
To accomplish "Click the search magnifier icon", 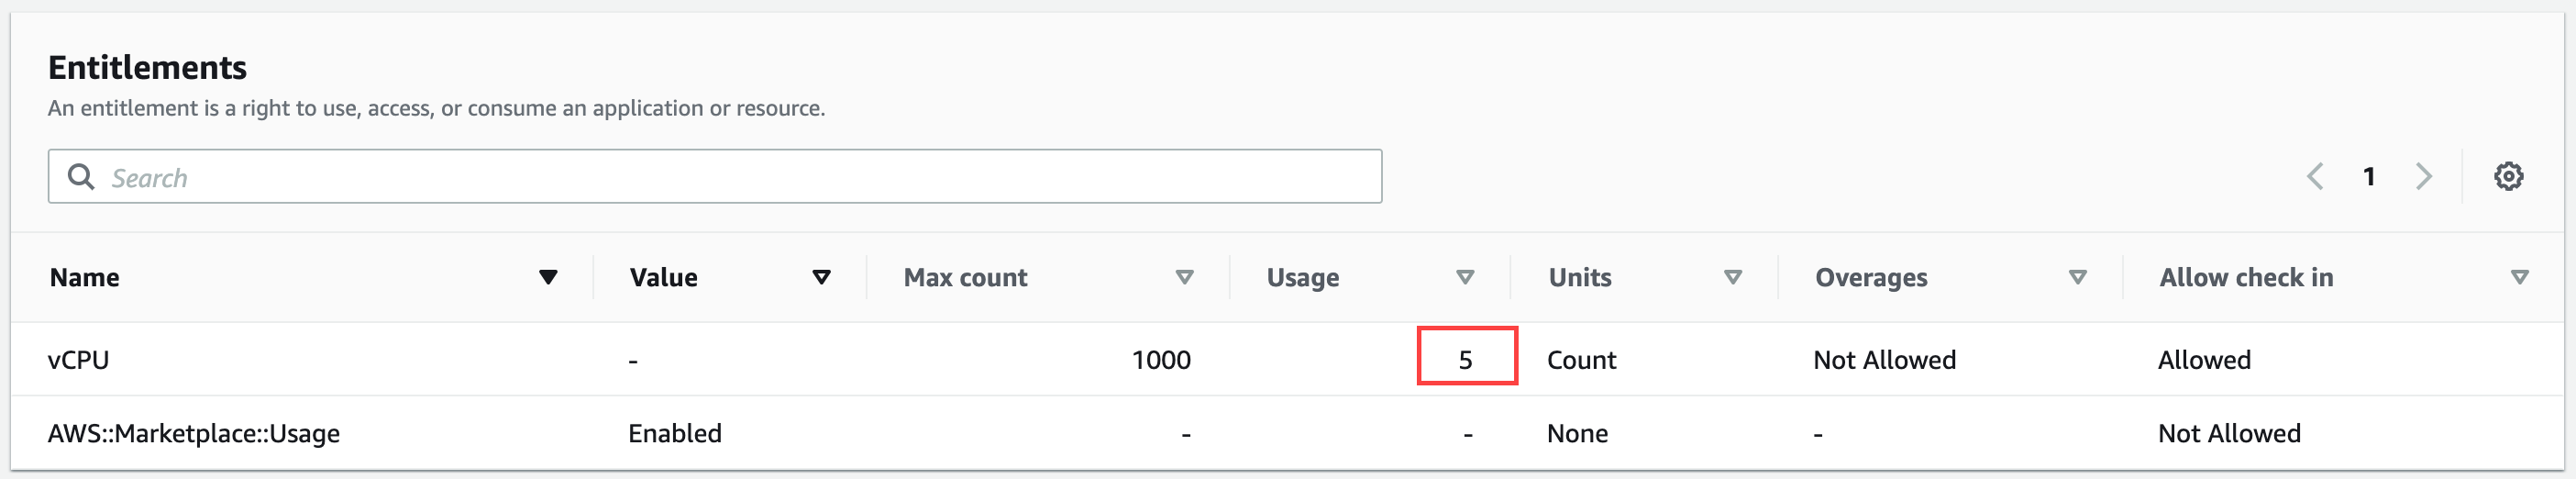I will click(80, 177).
